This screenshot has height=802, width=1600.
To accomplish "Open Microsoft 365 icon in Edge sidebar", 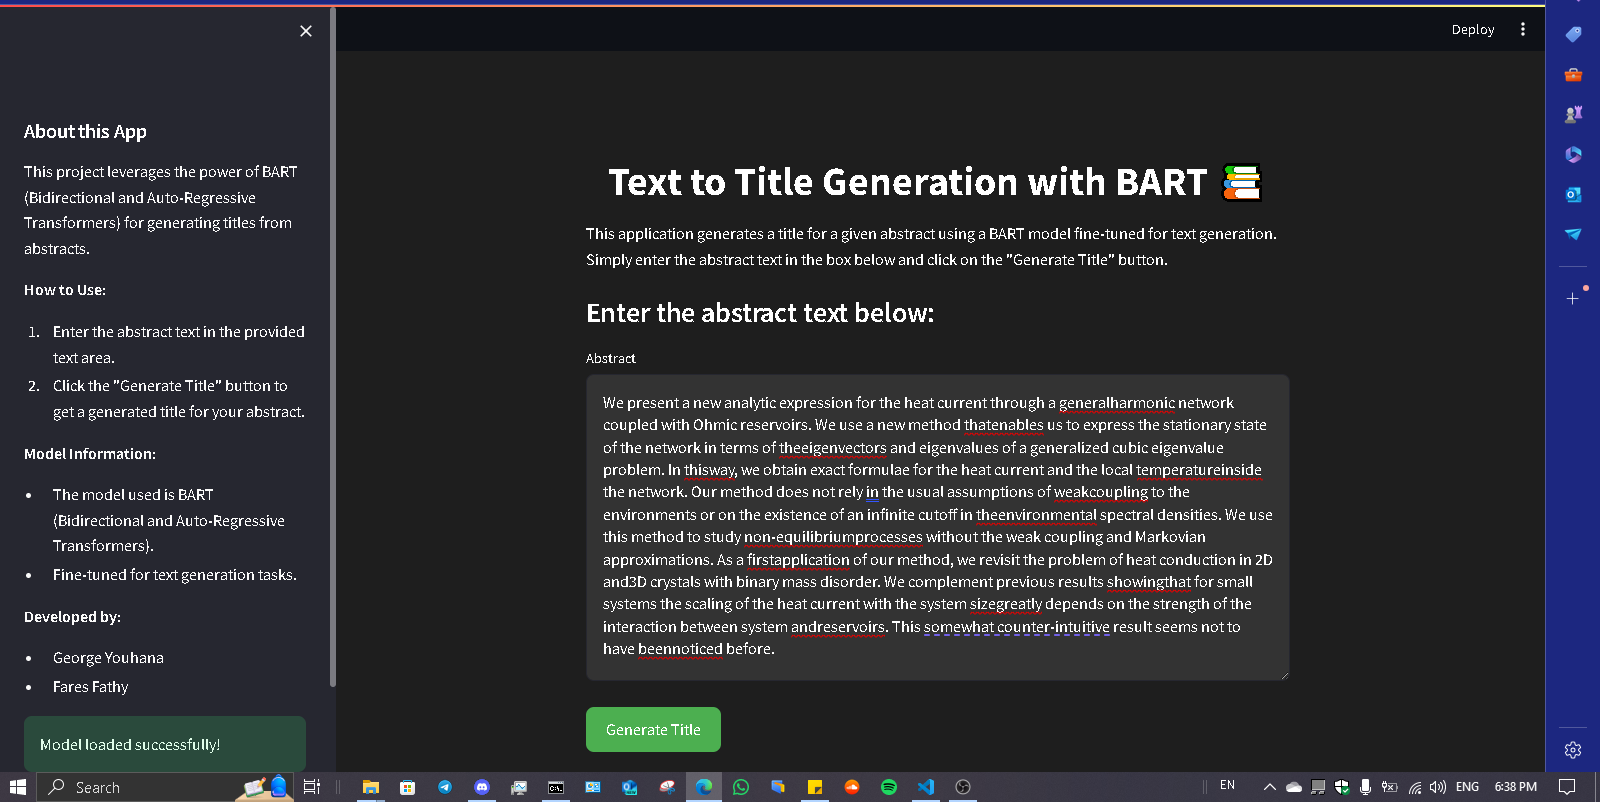I will pyautogui.click(x=1573, y=154).
